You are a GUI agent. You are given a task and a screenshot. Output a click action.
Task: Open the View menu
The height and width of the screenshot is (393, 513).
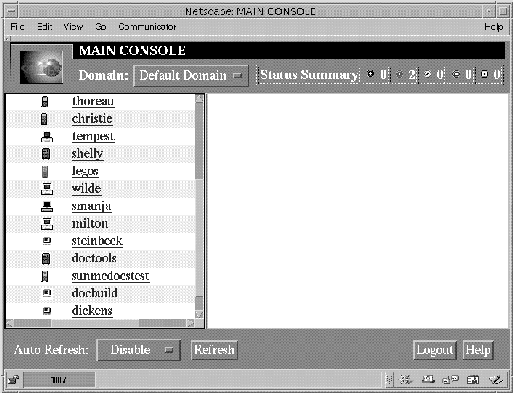73,27
